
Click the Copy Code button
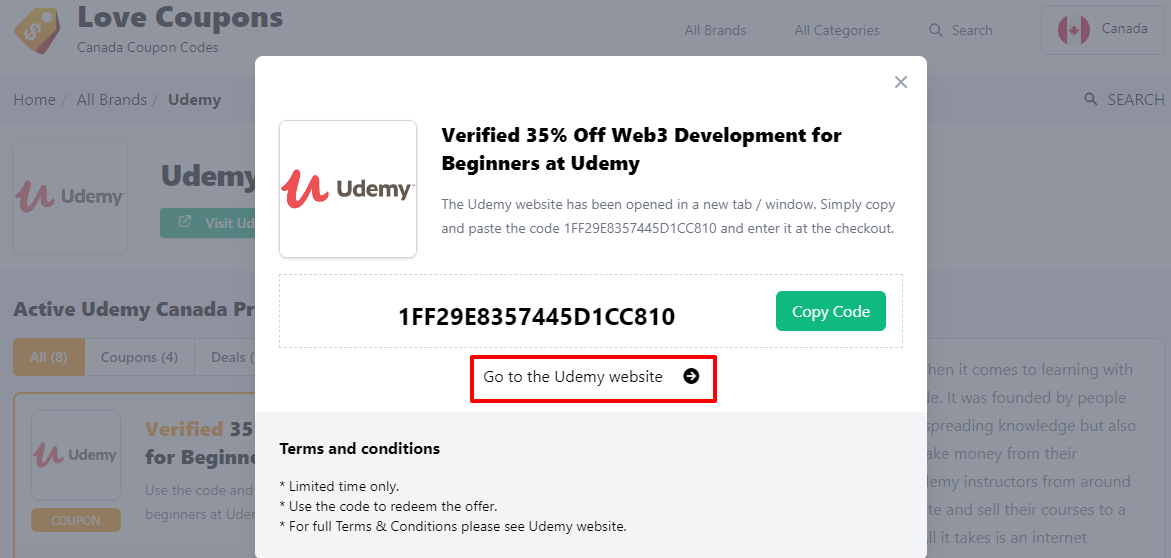coord(830,311)
